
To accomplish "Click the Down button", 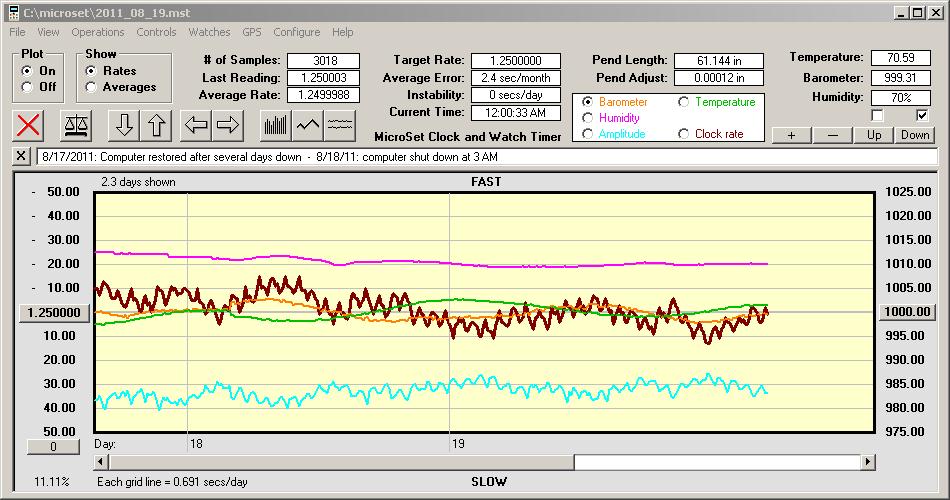I will [x=915, y=135].
